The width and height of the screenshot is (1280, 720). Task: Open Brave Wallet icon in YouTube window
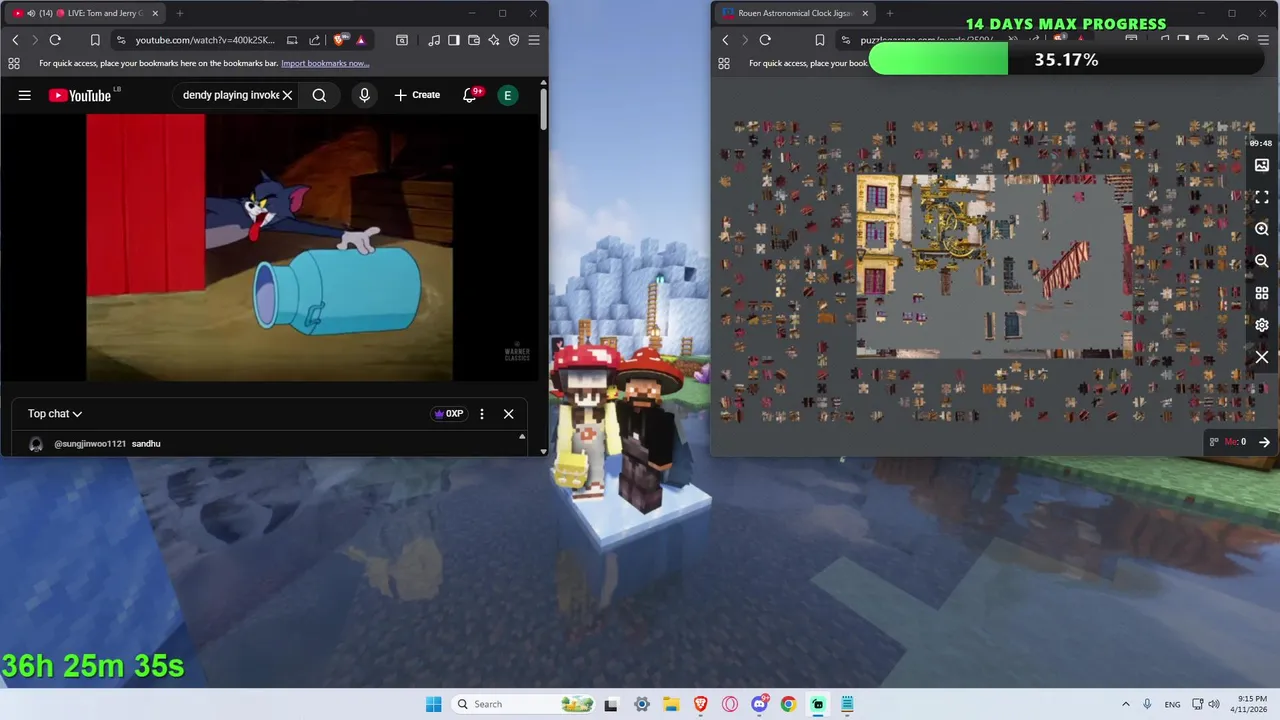(474, 40)
